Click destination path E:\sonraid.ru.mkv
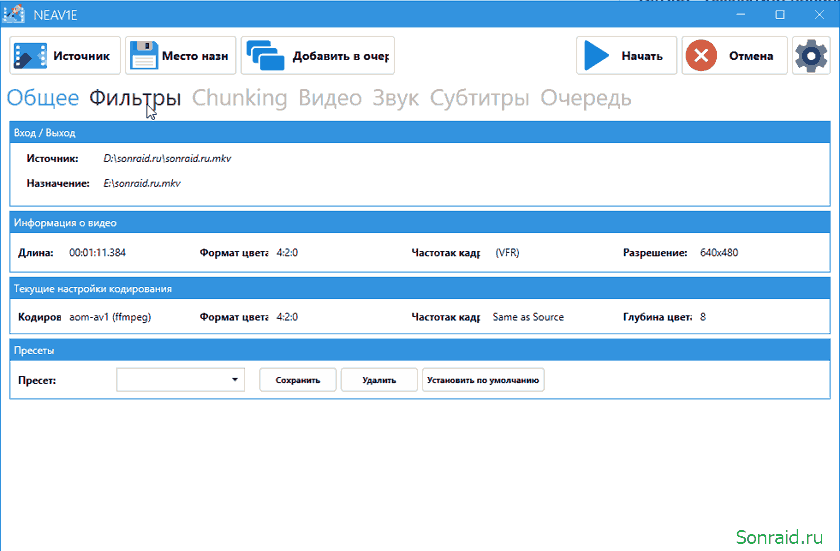Screen dimensions: 840x551 point(142,183)
